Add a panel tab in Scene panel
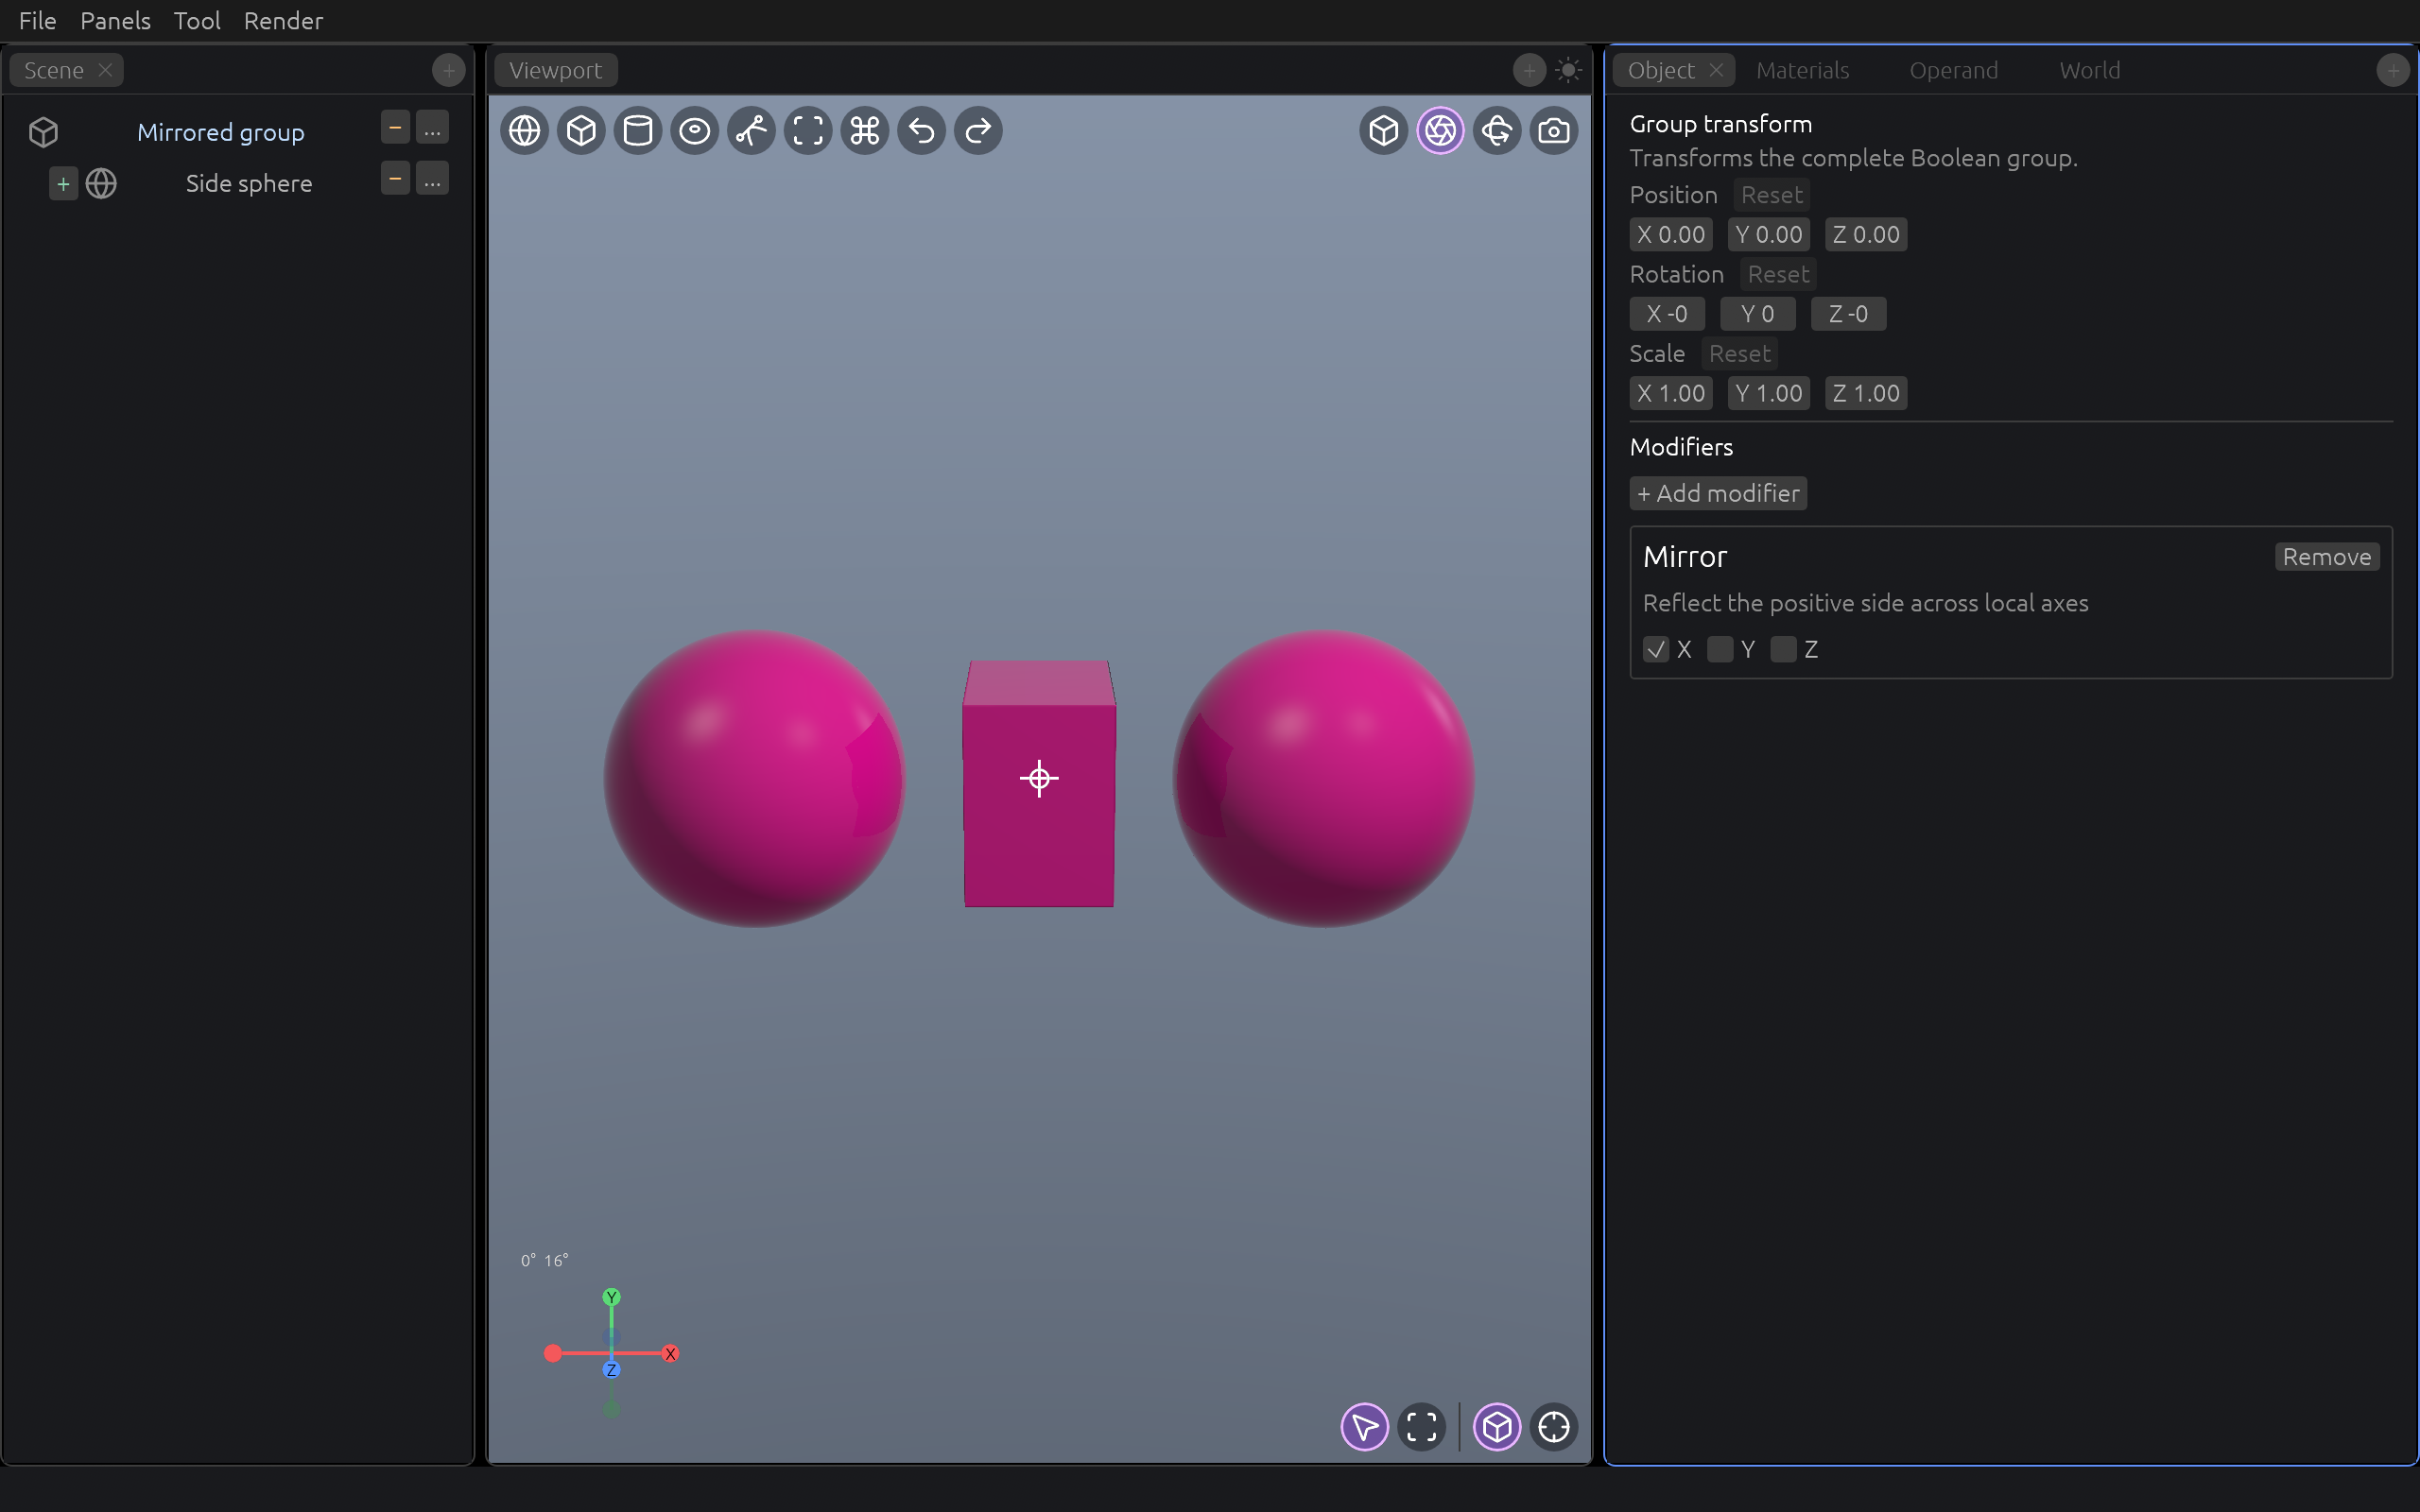Viewport: 2420px width, 1512px height. (448, 70)
